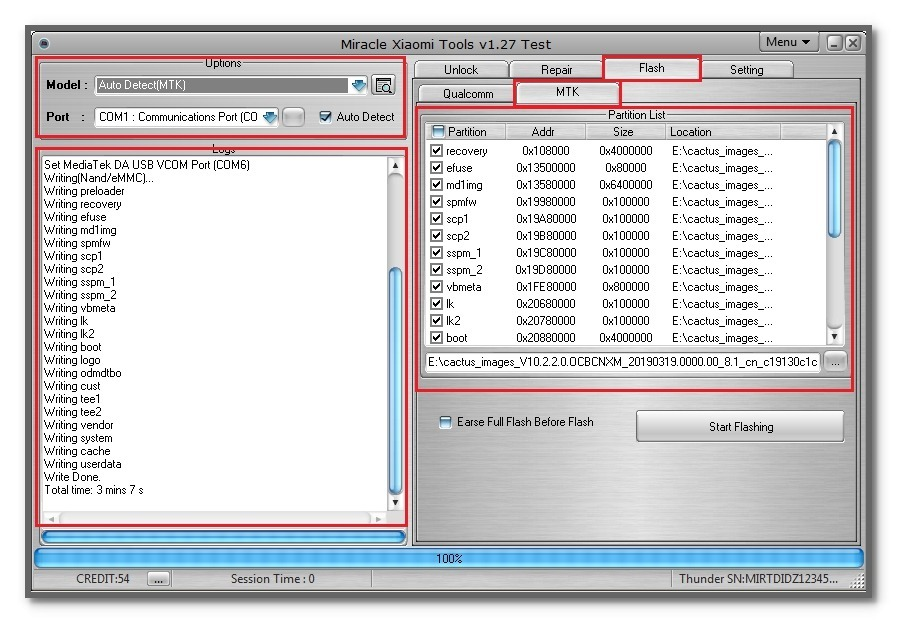Click the vbmeta row location cell

point(722,287)
